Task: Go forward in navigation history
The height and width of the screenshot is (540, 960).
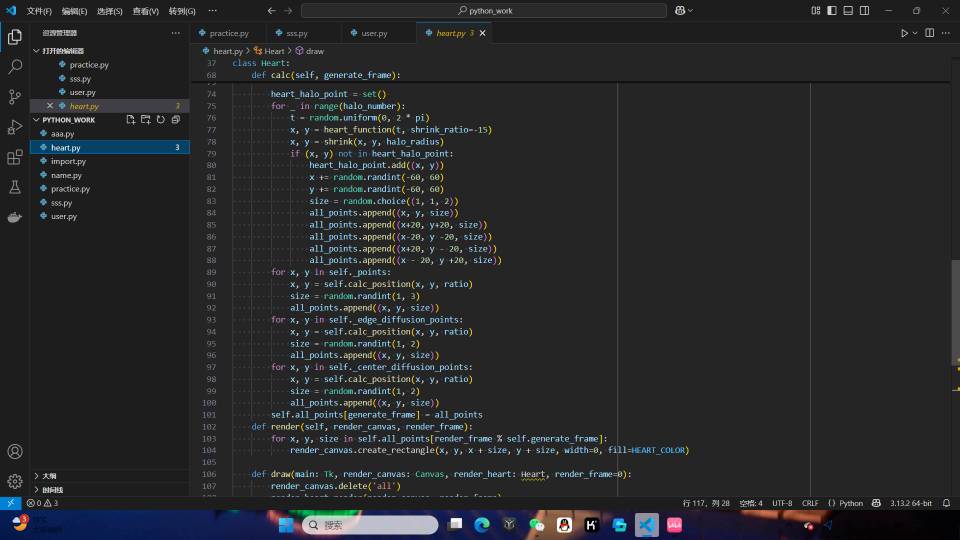Action: pyautogui.click(x=288, y=10)
